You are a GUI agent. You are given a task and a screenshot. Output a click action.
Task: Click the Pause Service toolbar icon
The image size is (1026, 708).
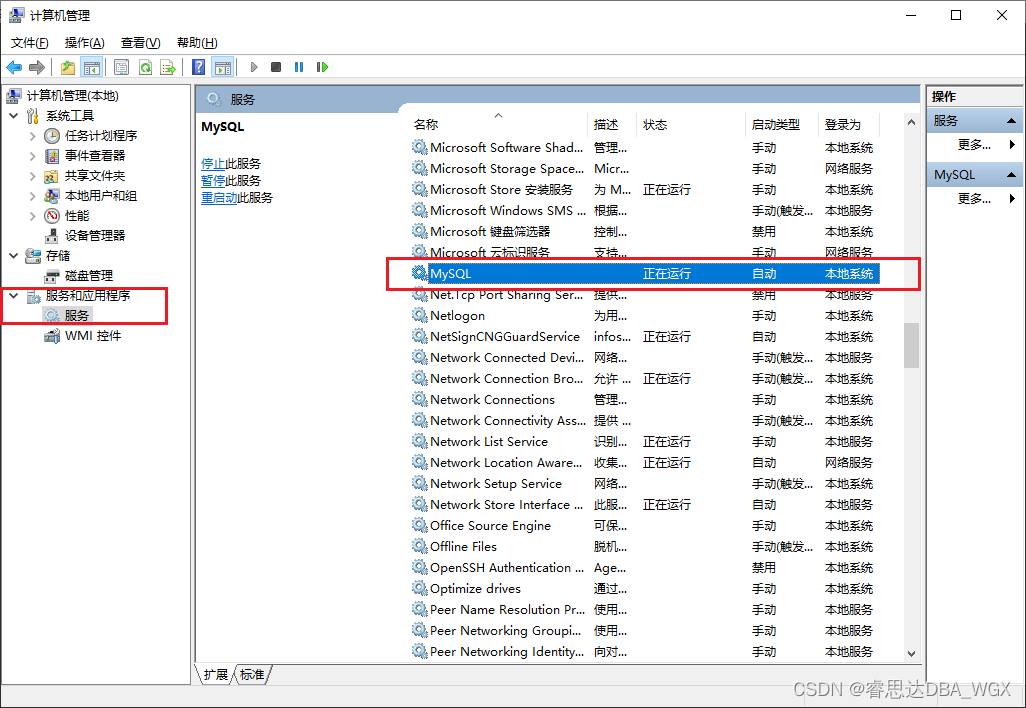(x=299, y=67)
